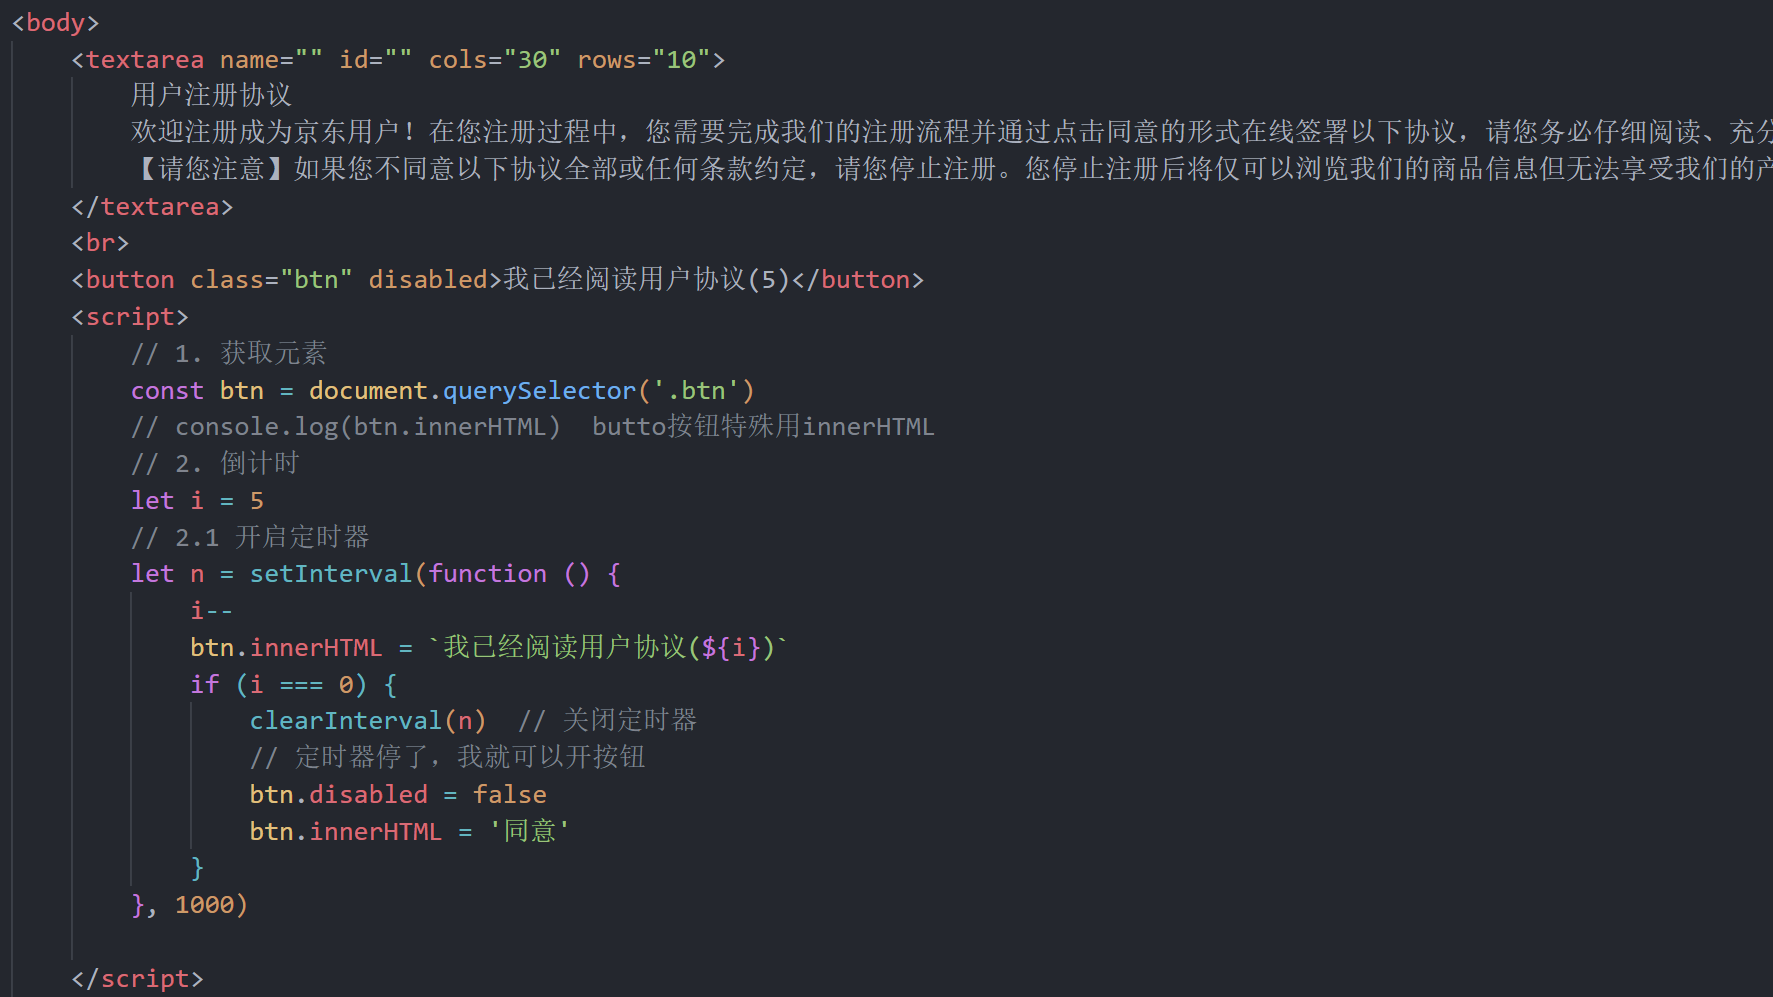The width and height of the screenshot is (1773, 997).
Task: Click the rows="10" attribute
Action: [x=644, y=60]
